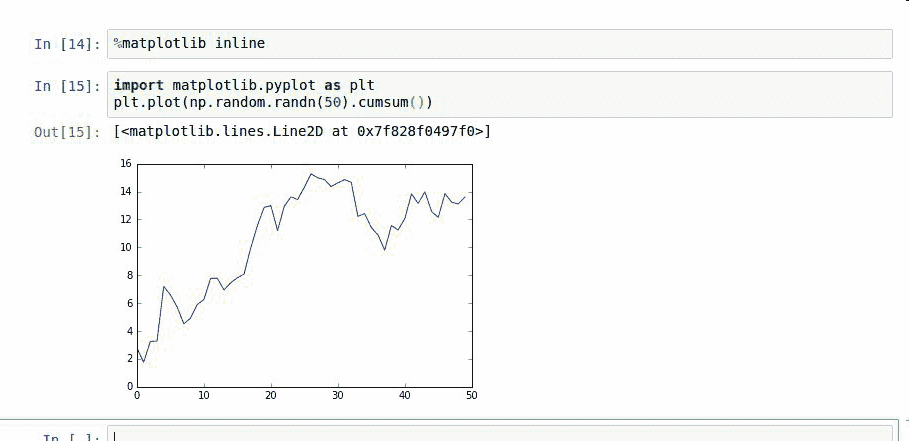Click the "%matplotlib inline" code cell

point(500,44)
